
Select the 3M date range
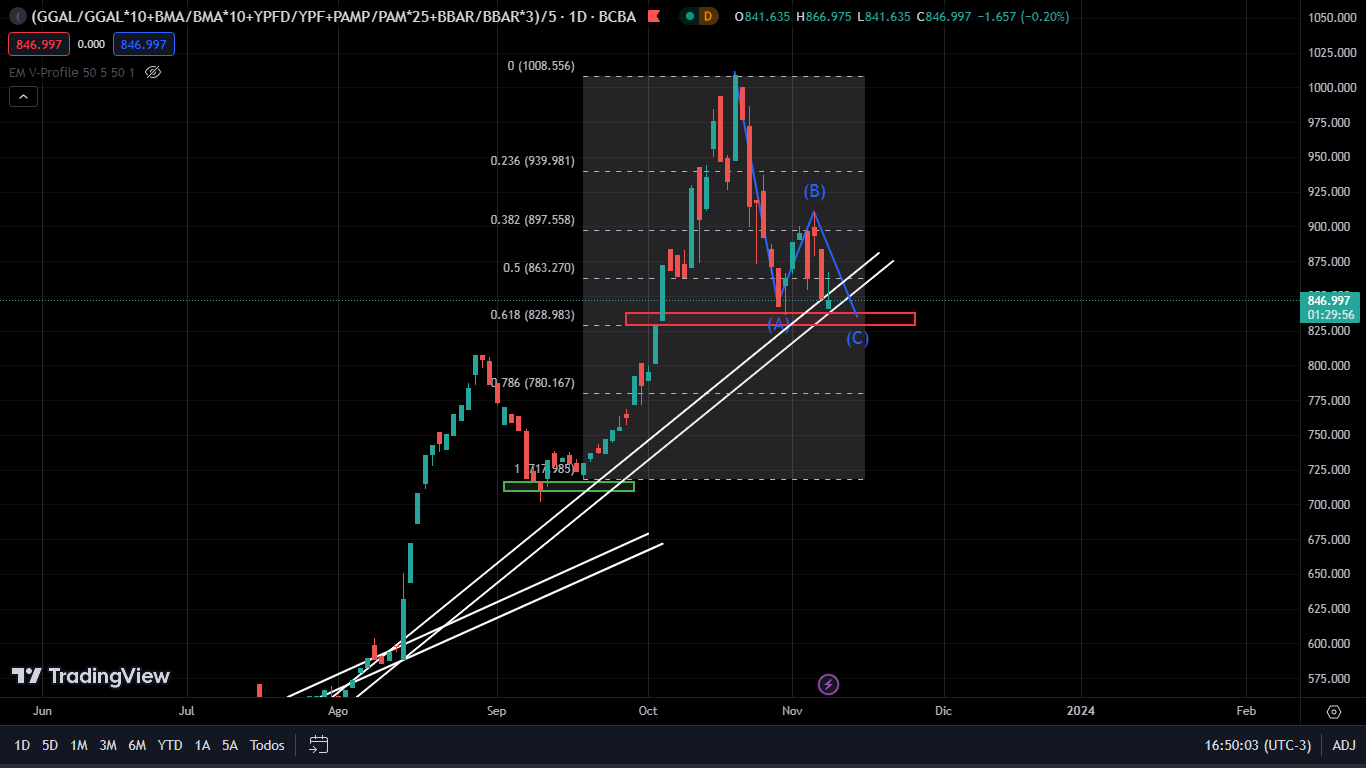pos(108,745)
